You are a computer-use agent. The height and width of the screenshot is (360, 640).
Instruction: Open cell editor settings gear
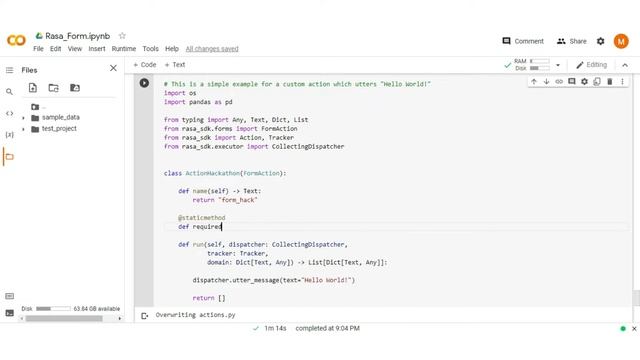584,82
